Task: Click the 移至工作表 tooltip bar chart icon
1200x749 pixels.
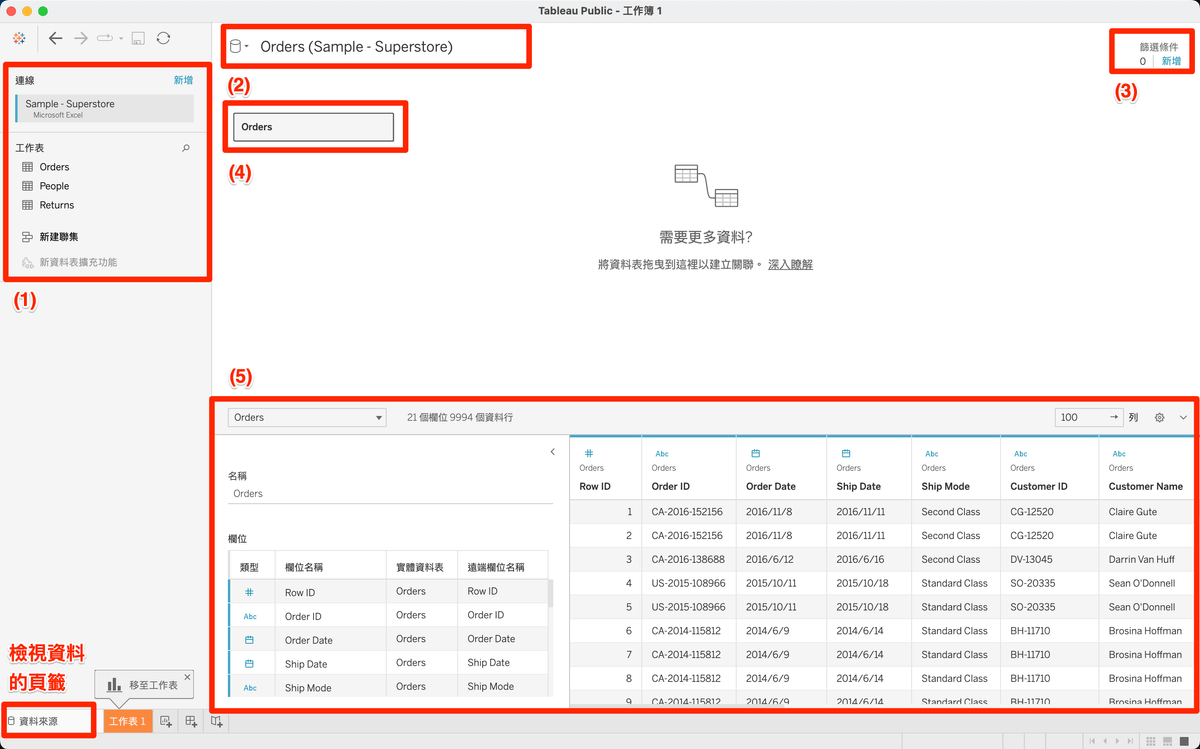Action: 114,685
